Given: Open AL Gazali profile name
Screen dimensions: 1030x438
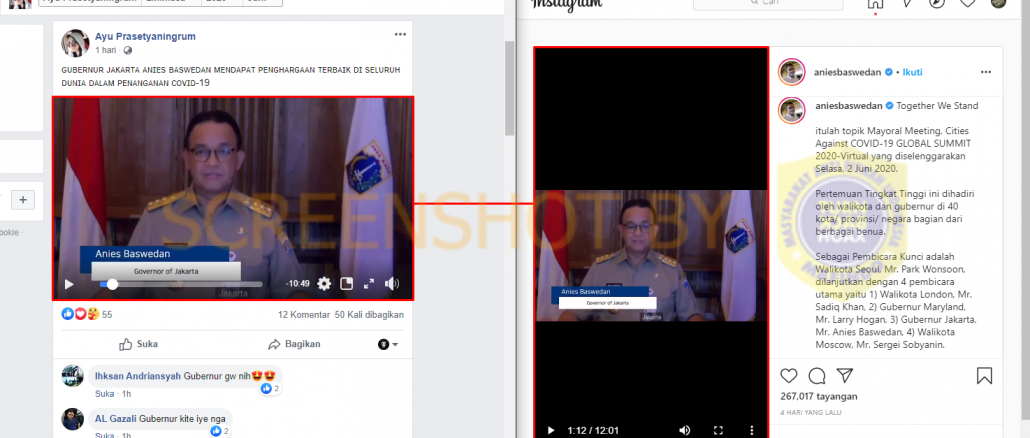Looking at the screenshot, I should pyautogui.click(x=114, y=419).
